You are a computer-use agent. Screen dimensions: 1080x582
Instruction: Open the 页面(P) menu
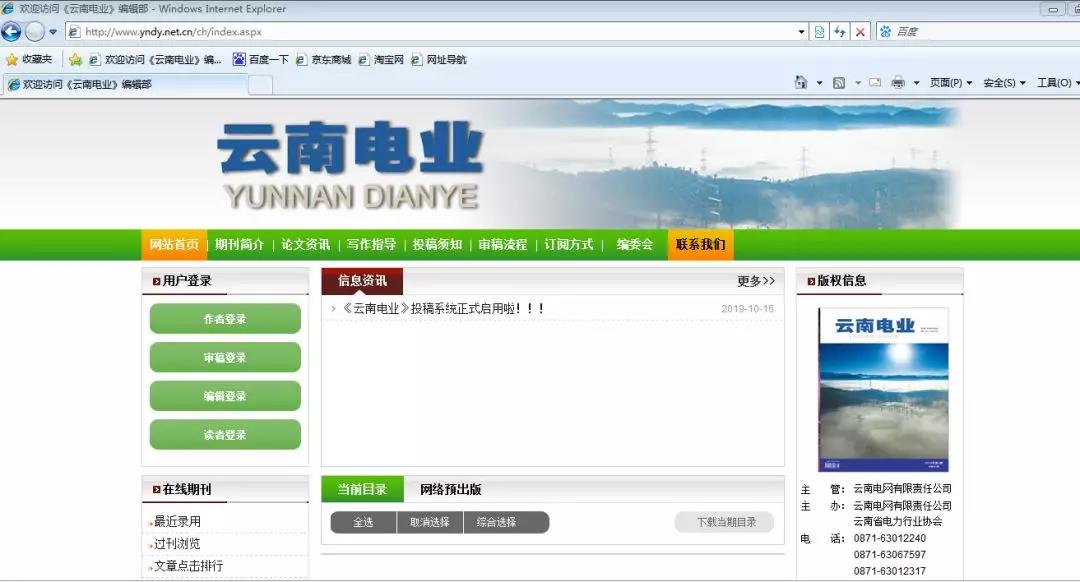click(951, 83)
